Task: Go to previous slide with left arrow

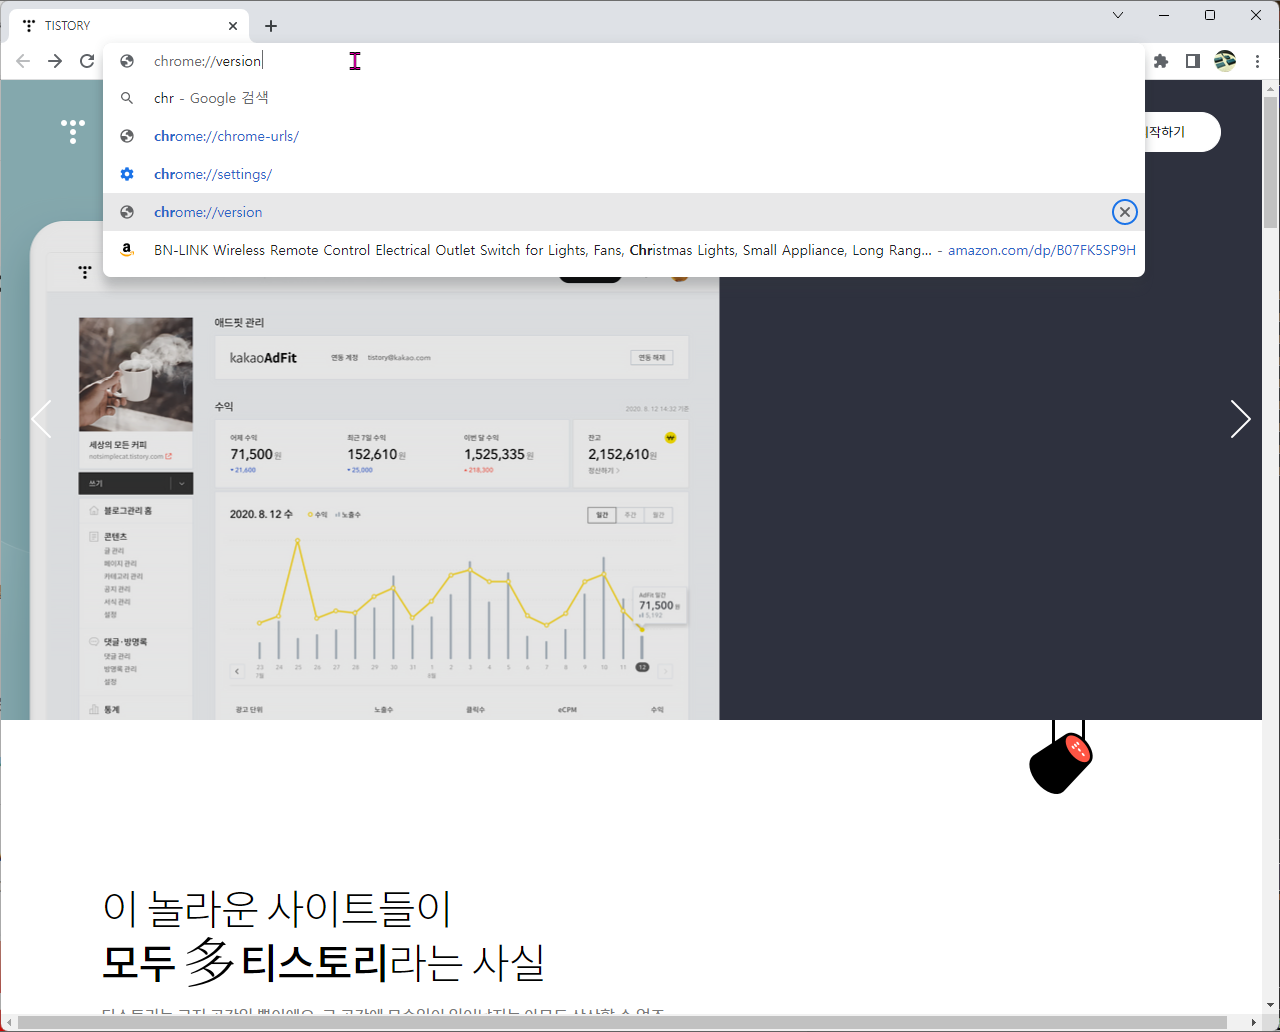Action: pos(41,419)
